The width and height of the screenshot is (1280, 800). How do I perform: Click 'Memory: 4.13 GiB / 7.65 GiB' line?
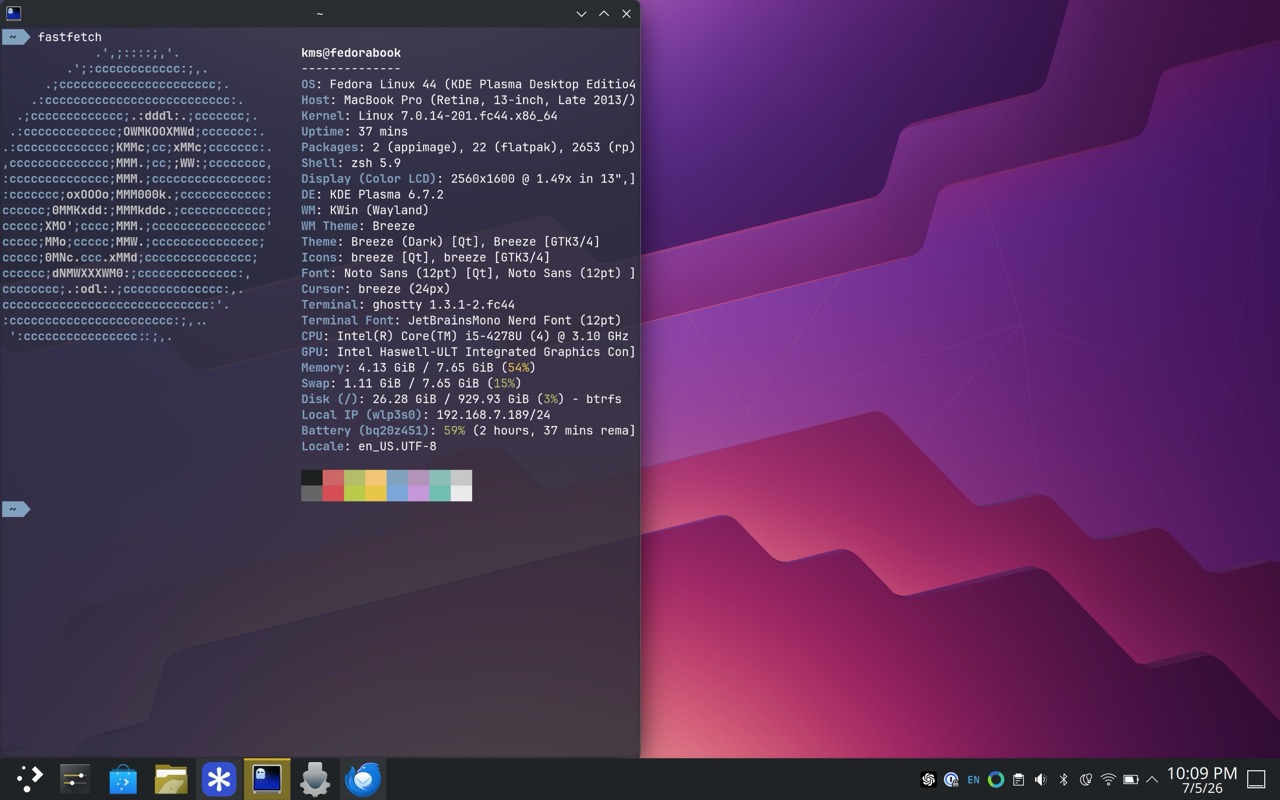(418, 368)
